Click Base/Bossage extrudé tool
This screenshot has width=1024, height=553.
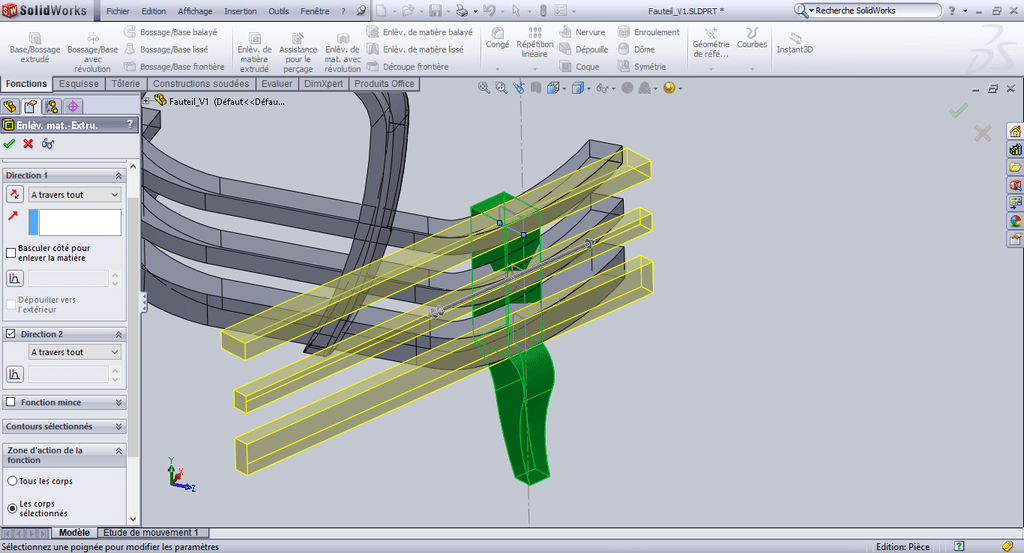pyautogui.click(x=35, y=47)
